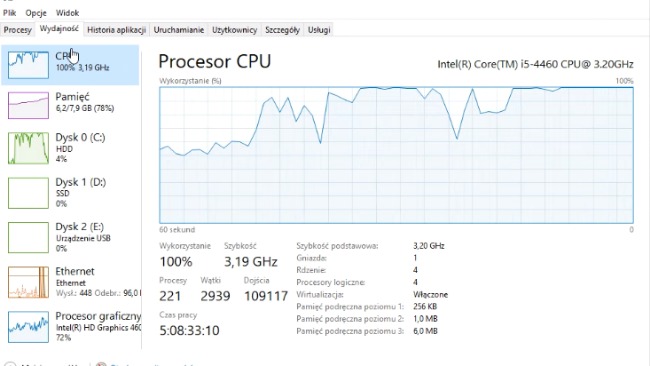Go to the Uruchamianie tab
The width and height of the screenshot is (650, 366).
(x=179, y=30)
